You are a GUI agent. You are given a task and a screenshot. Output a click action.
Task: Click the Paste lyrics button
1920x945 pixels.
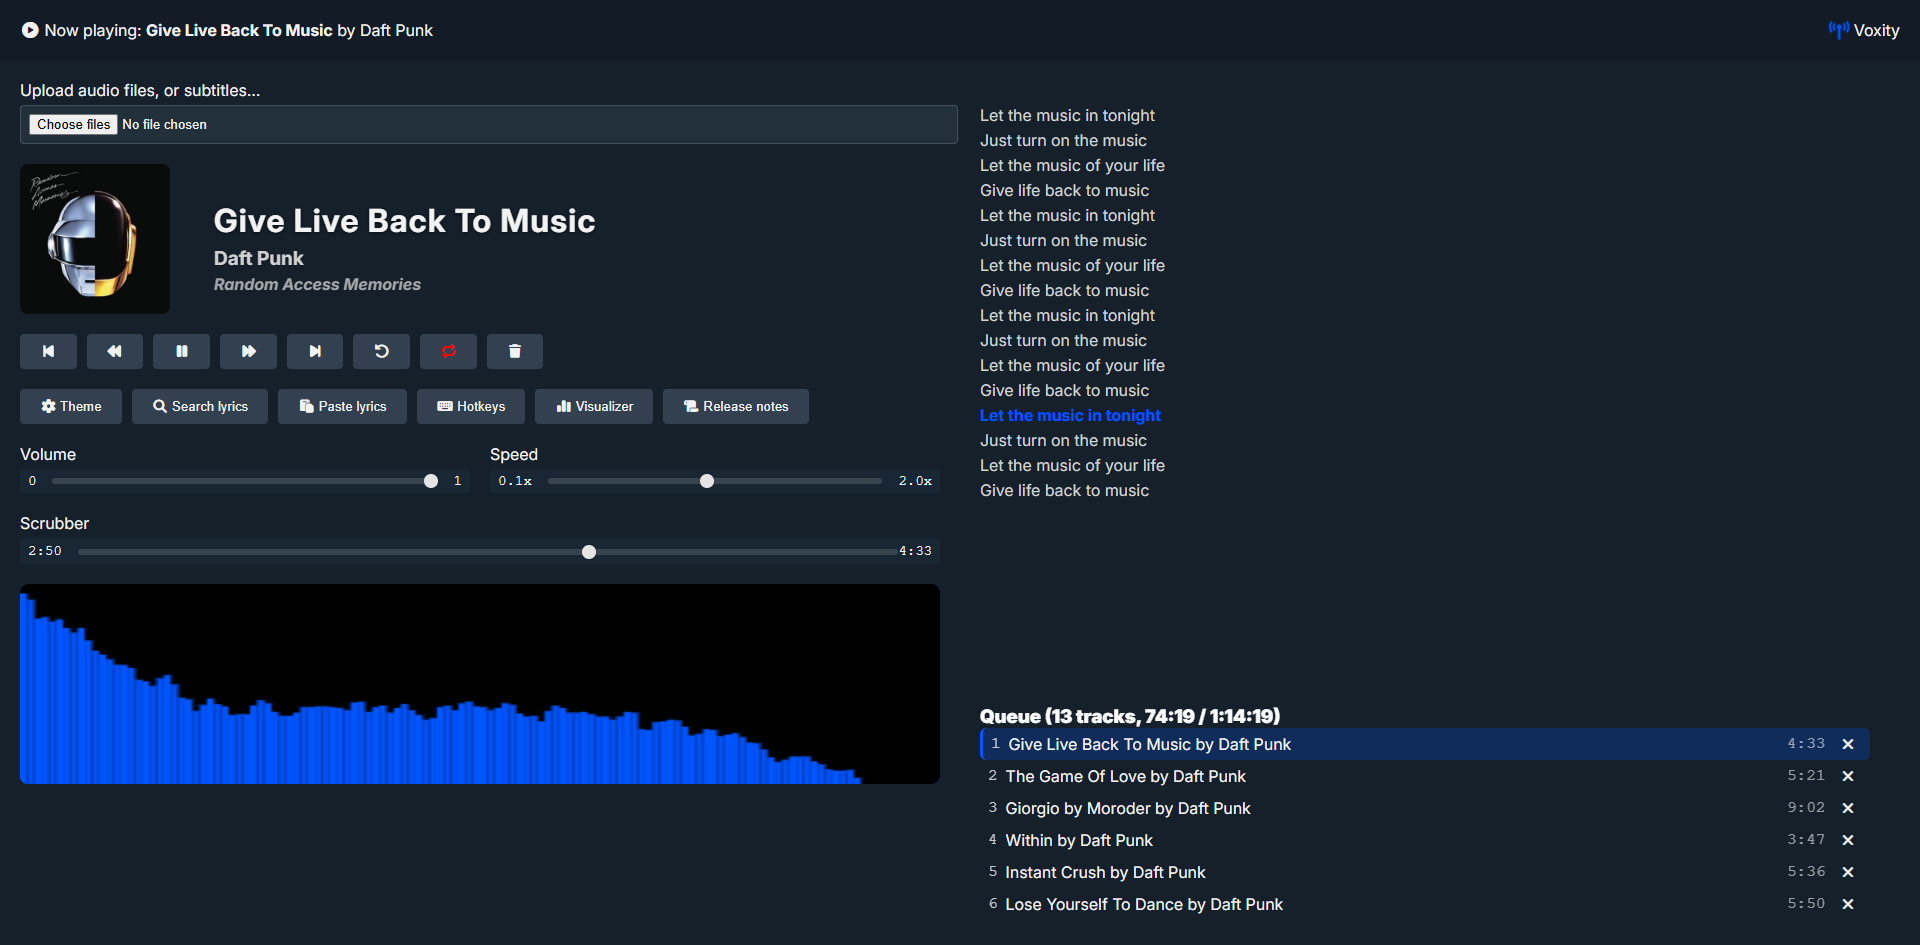click(342, 406)
